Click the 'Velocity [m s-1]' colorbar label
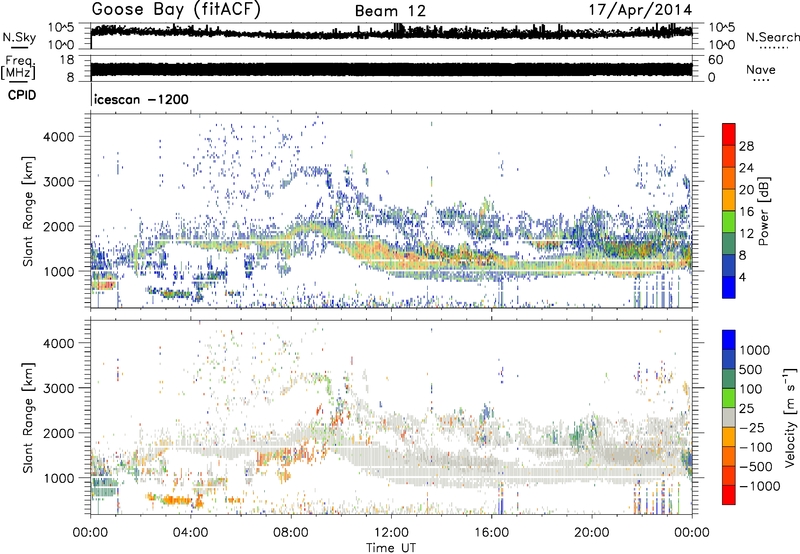 point(790,417)
